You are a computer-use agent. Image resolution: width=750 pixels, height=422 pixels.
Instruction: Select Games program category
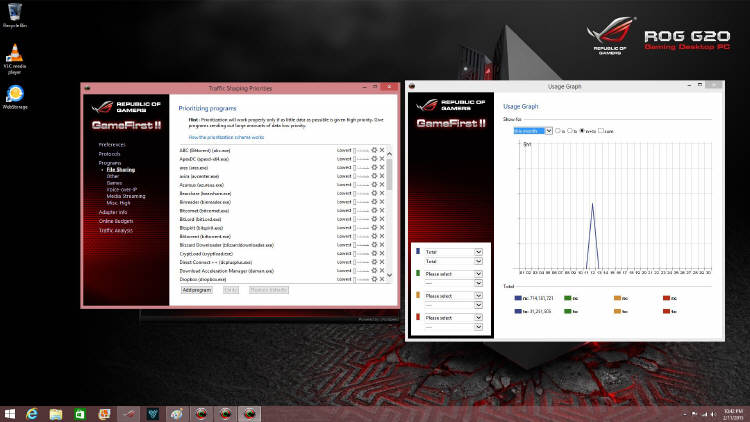pyautogui.click(x=114, y=183)
